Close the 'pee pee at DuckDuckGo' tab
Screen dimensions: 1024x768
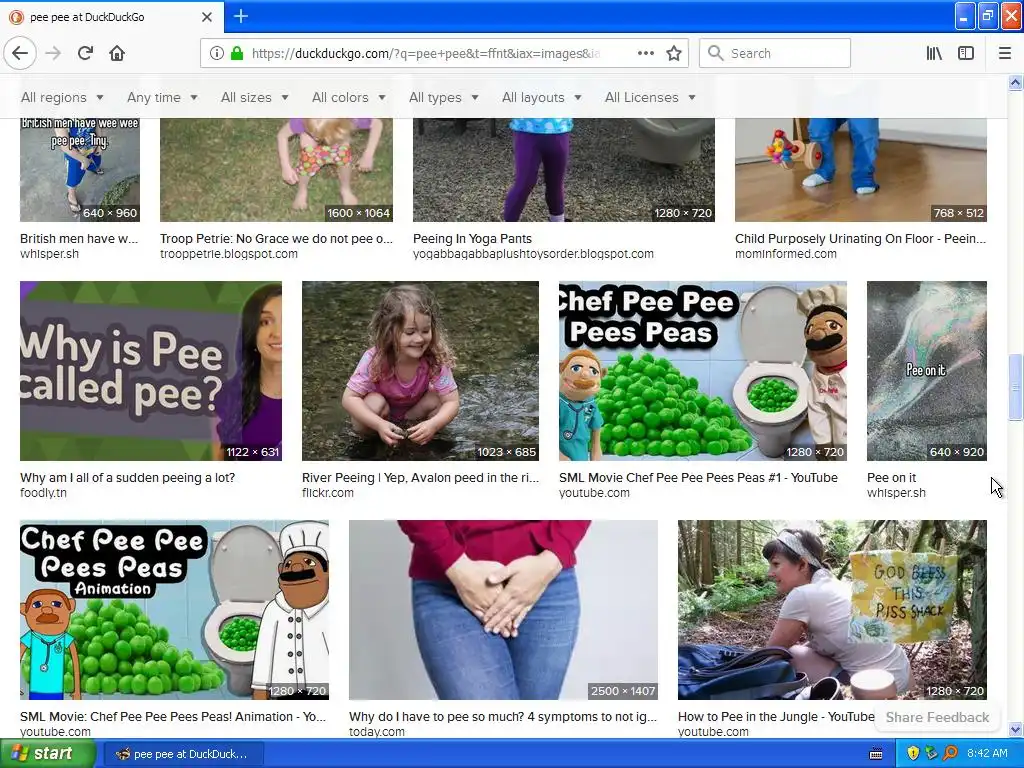tap(206, 17)
